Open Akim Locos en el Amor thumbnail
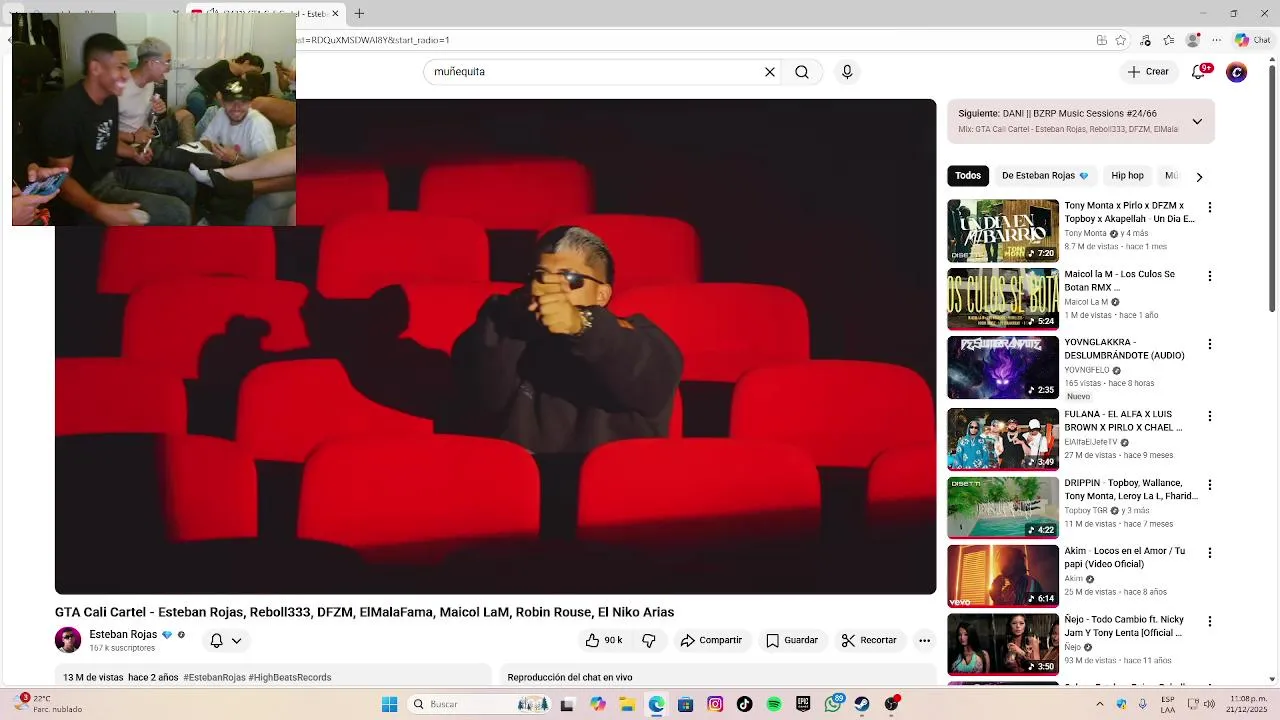The image size is (1280, 720). 1003,576
